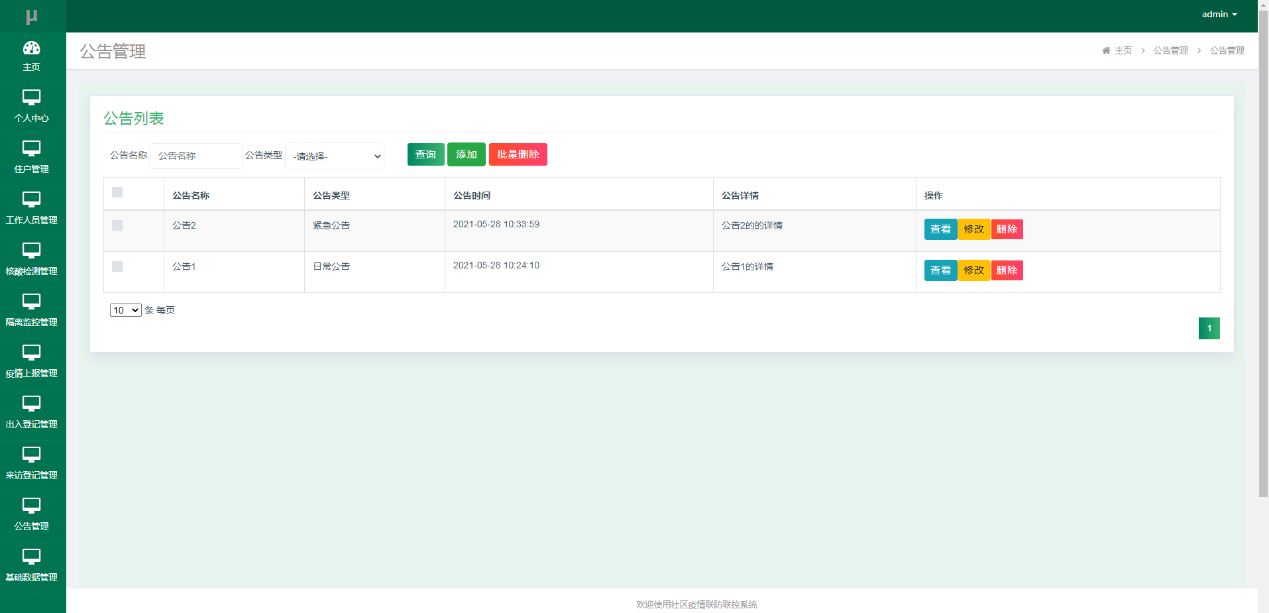Screen dimensions: 1269x613
Task: Click the 添加 add button
Action: coord(466,154)
